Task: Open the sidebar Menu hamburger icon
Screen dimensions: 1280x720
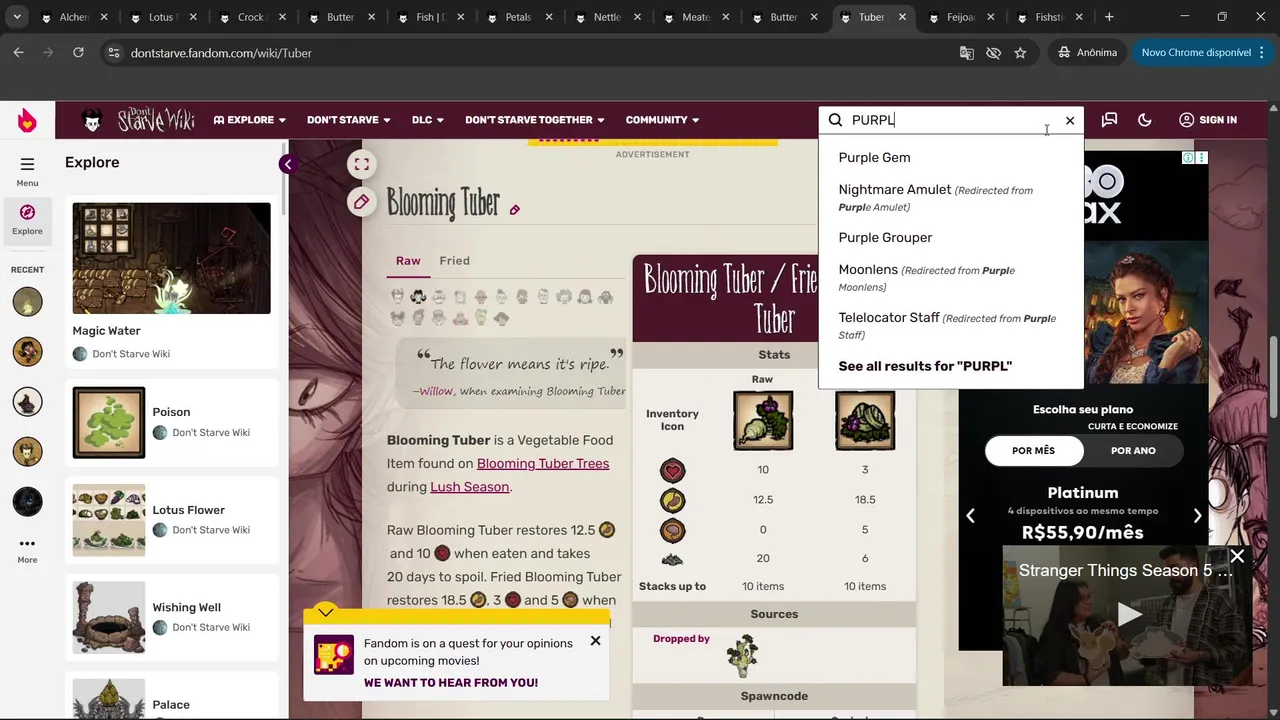Action: tap(27, 164)
